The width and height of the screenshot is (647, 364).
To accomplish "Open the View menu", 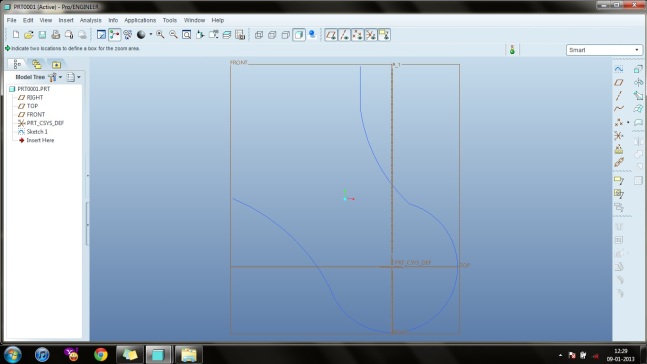I will point(46,20).
